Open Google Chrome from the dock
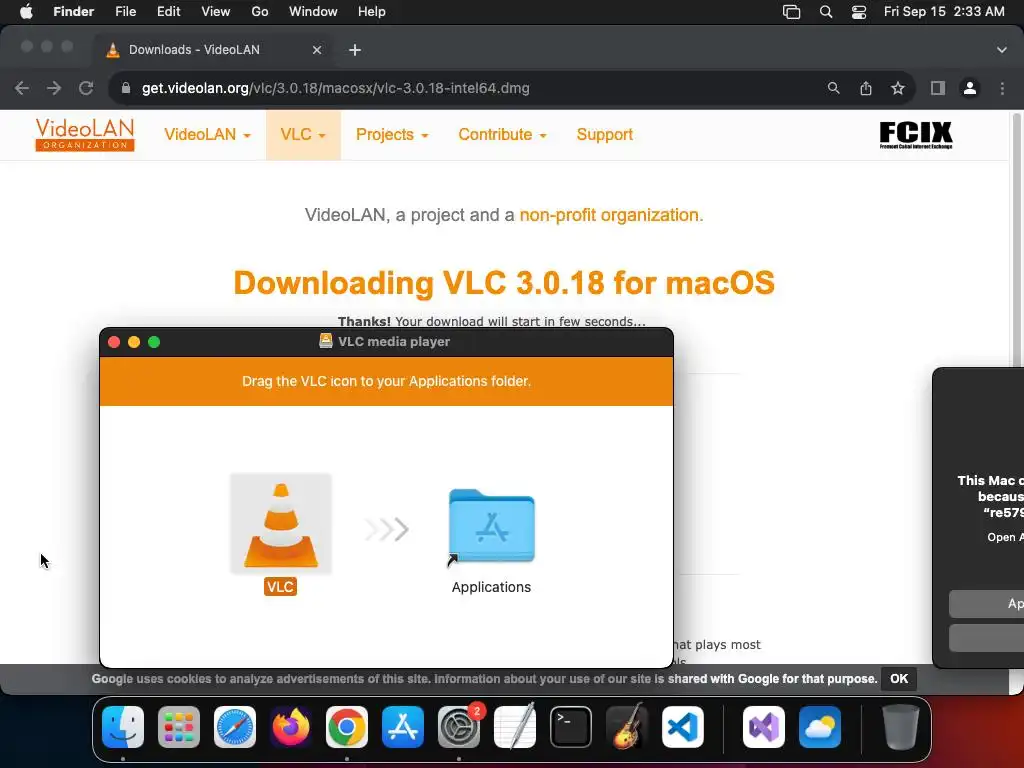This screenshot has height=768, width=1024. 347,727
